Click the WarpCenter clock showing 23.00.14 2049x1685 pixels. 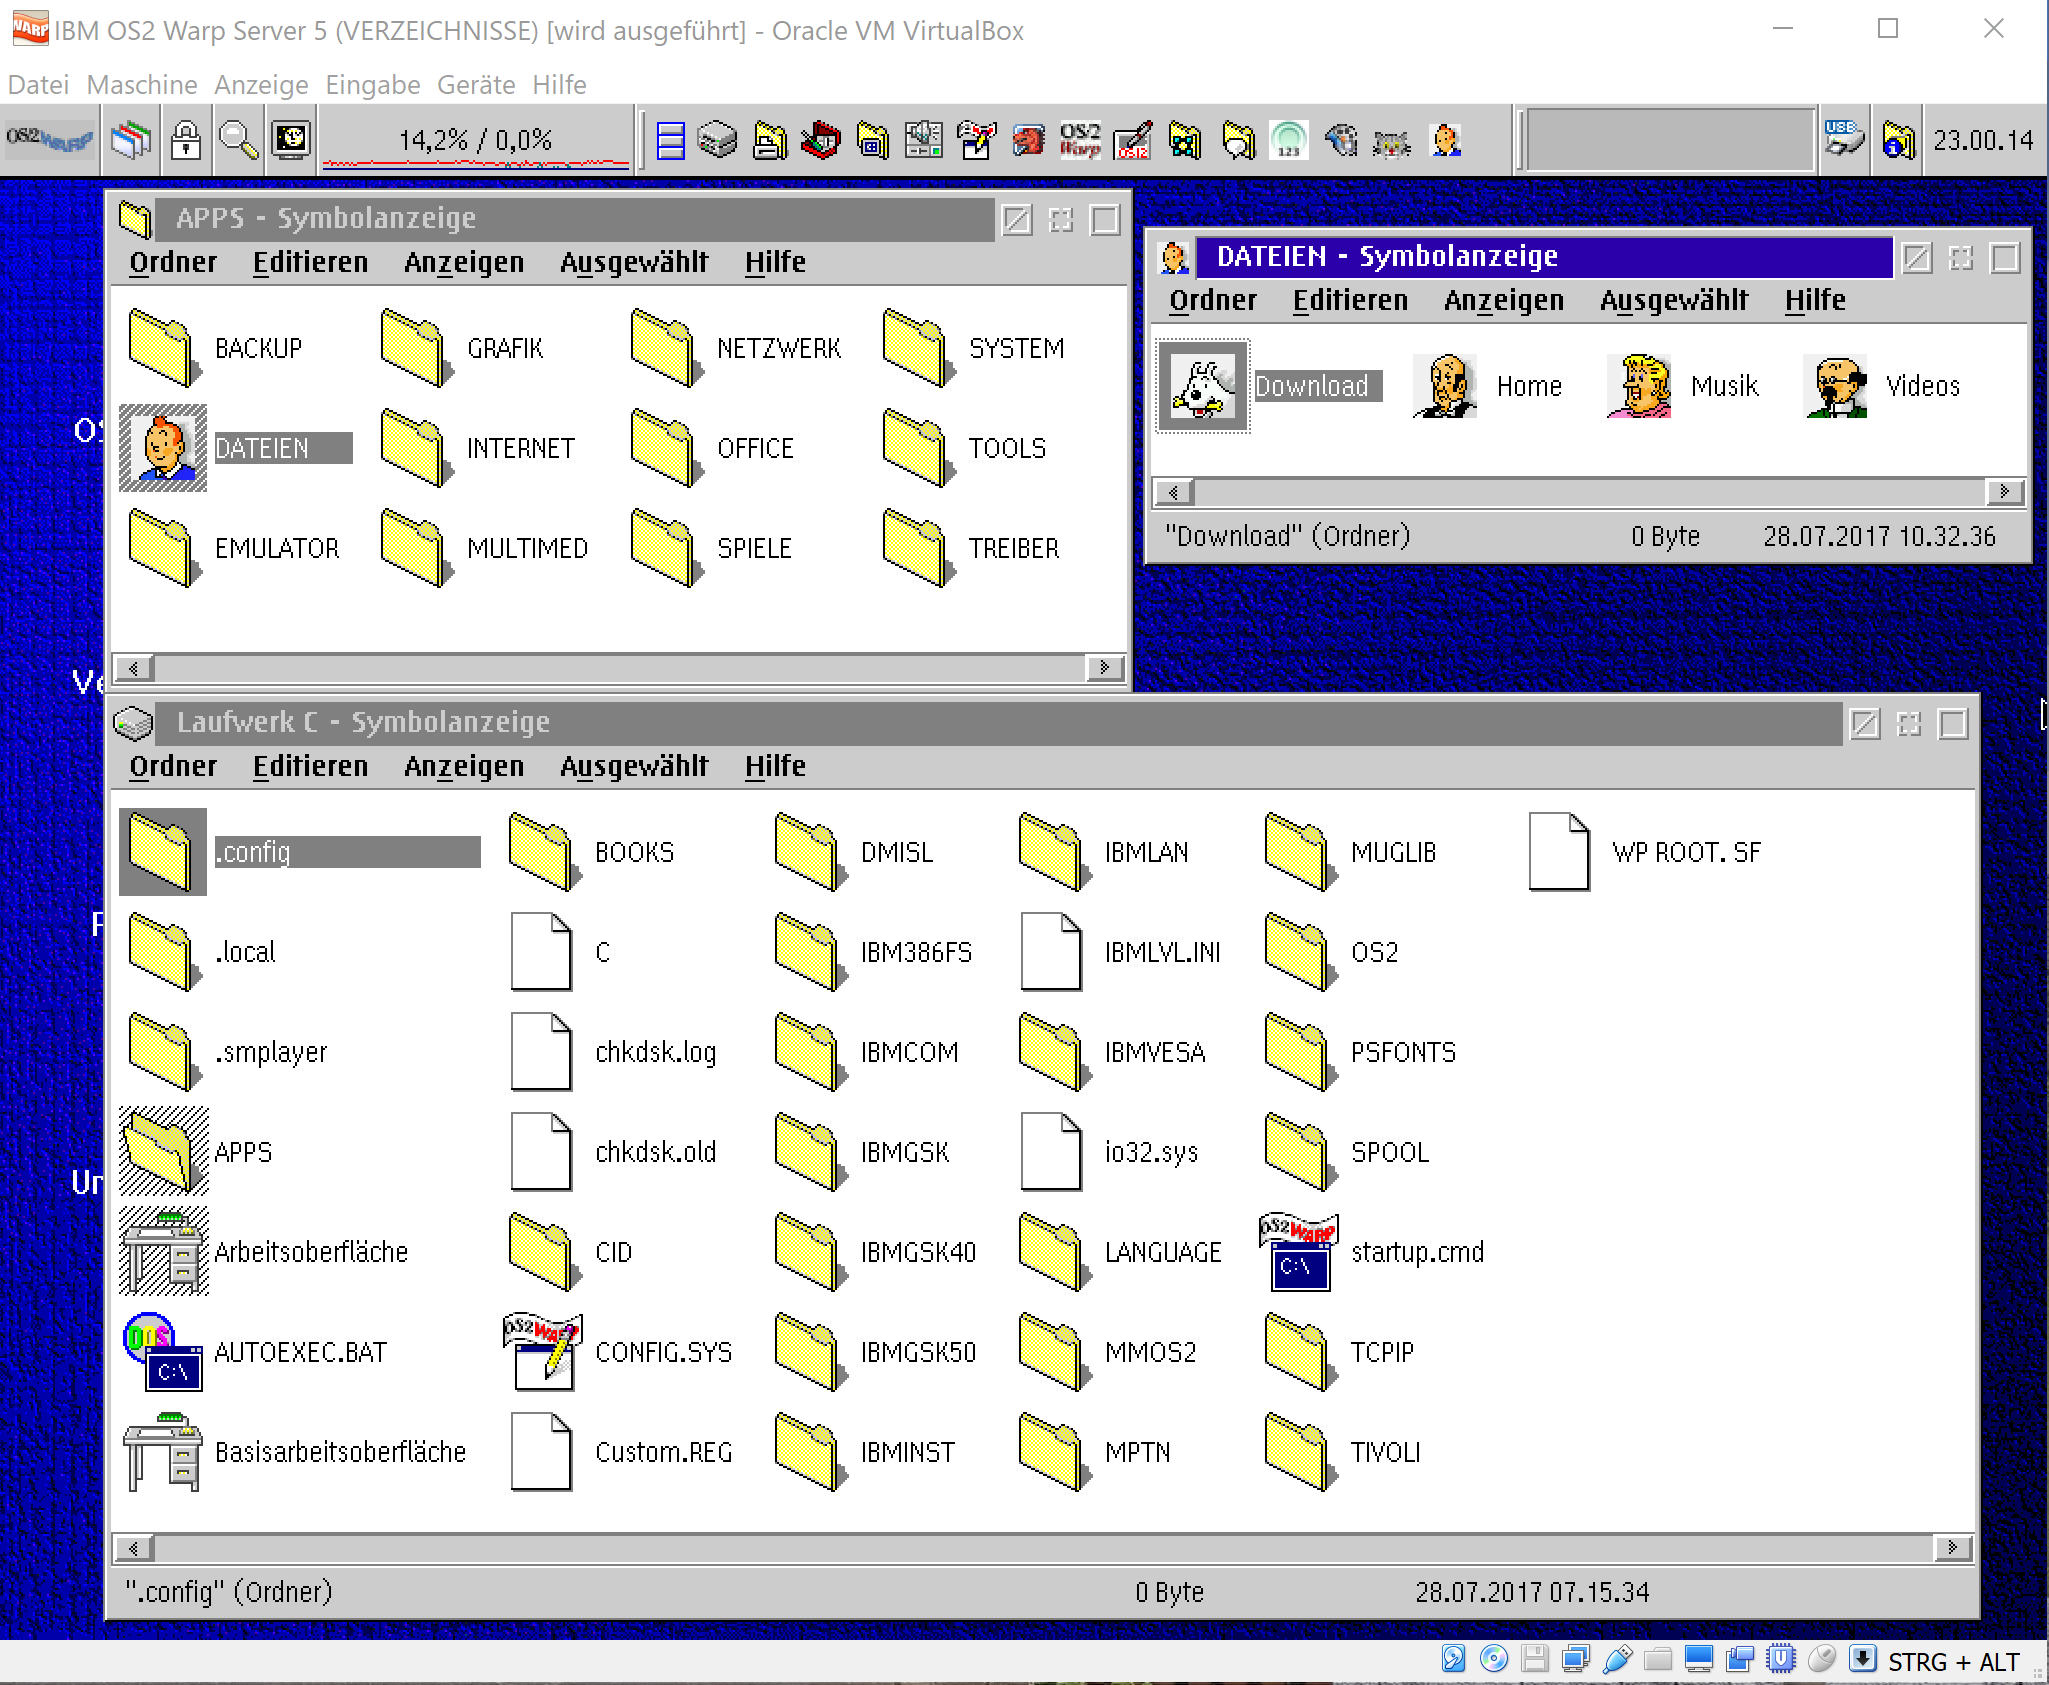1983,140
